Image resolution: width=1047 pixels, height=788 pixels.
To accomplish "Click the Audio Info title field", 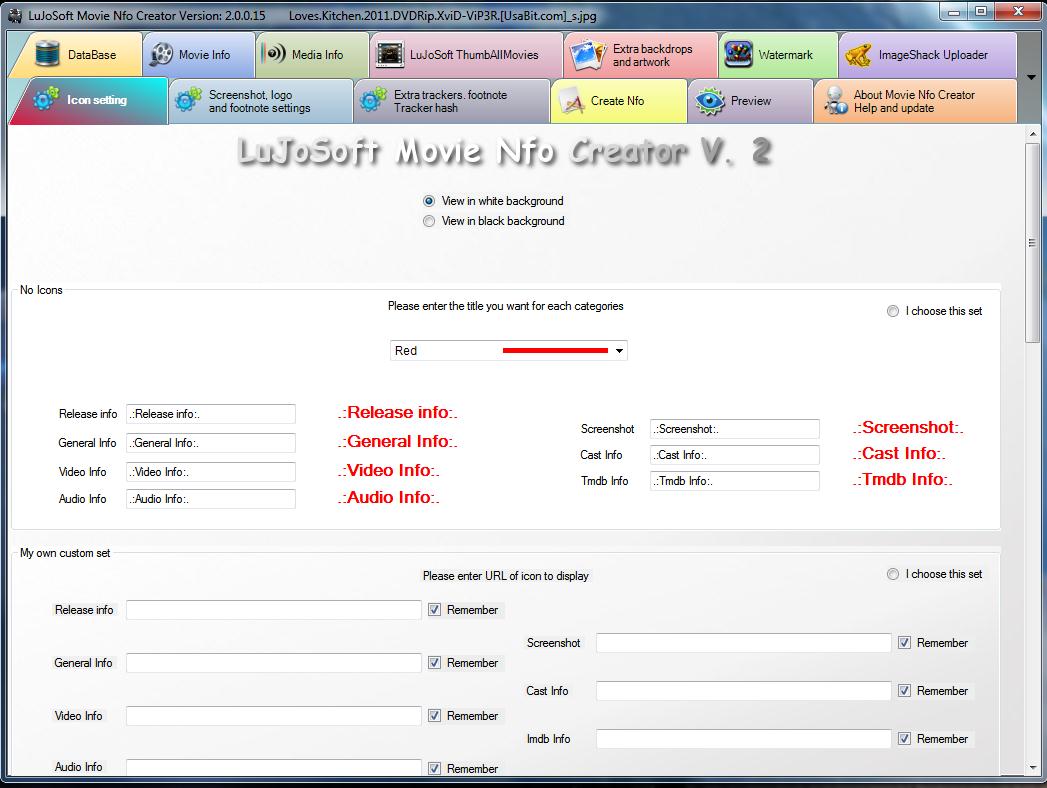I will tap(210, 499).
